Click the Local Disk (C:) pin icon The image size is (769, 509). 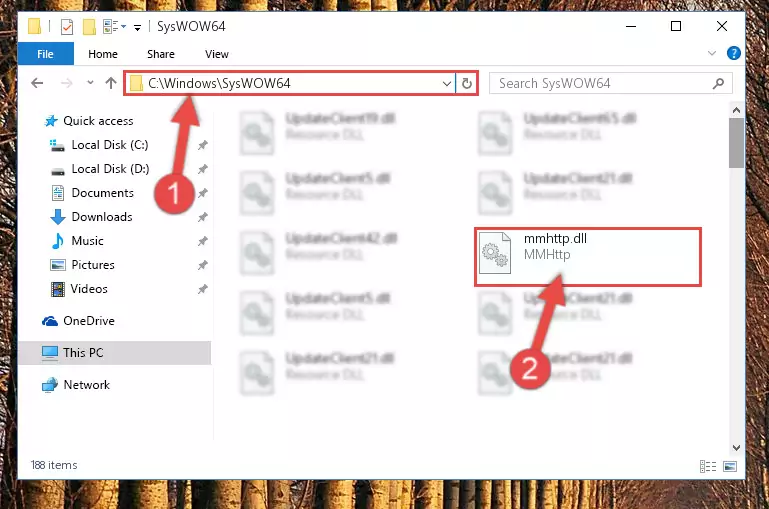203,145
